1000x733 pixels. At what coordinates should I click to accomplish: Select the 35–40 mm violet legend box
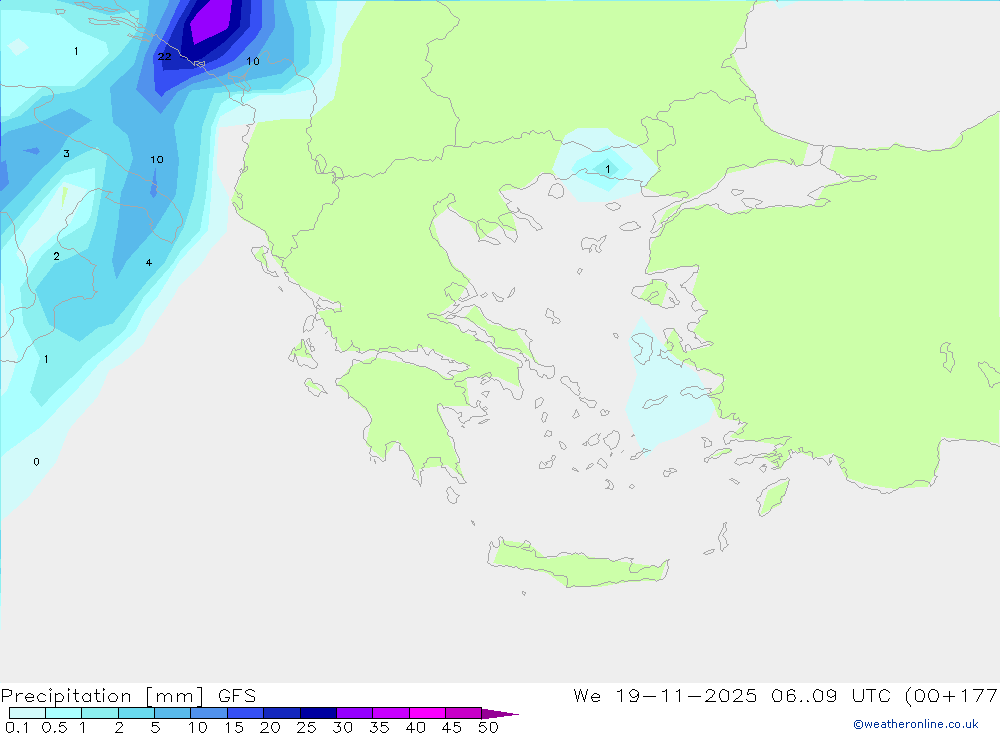(391, 713)
